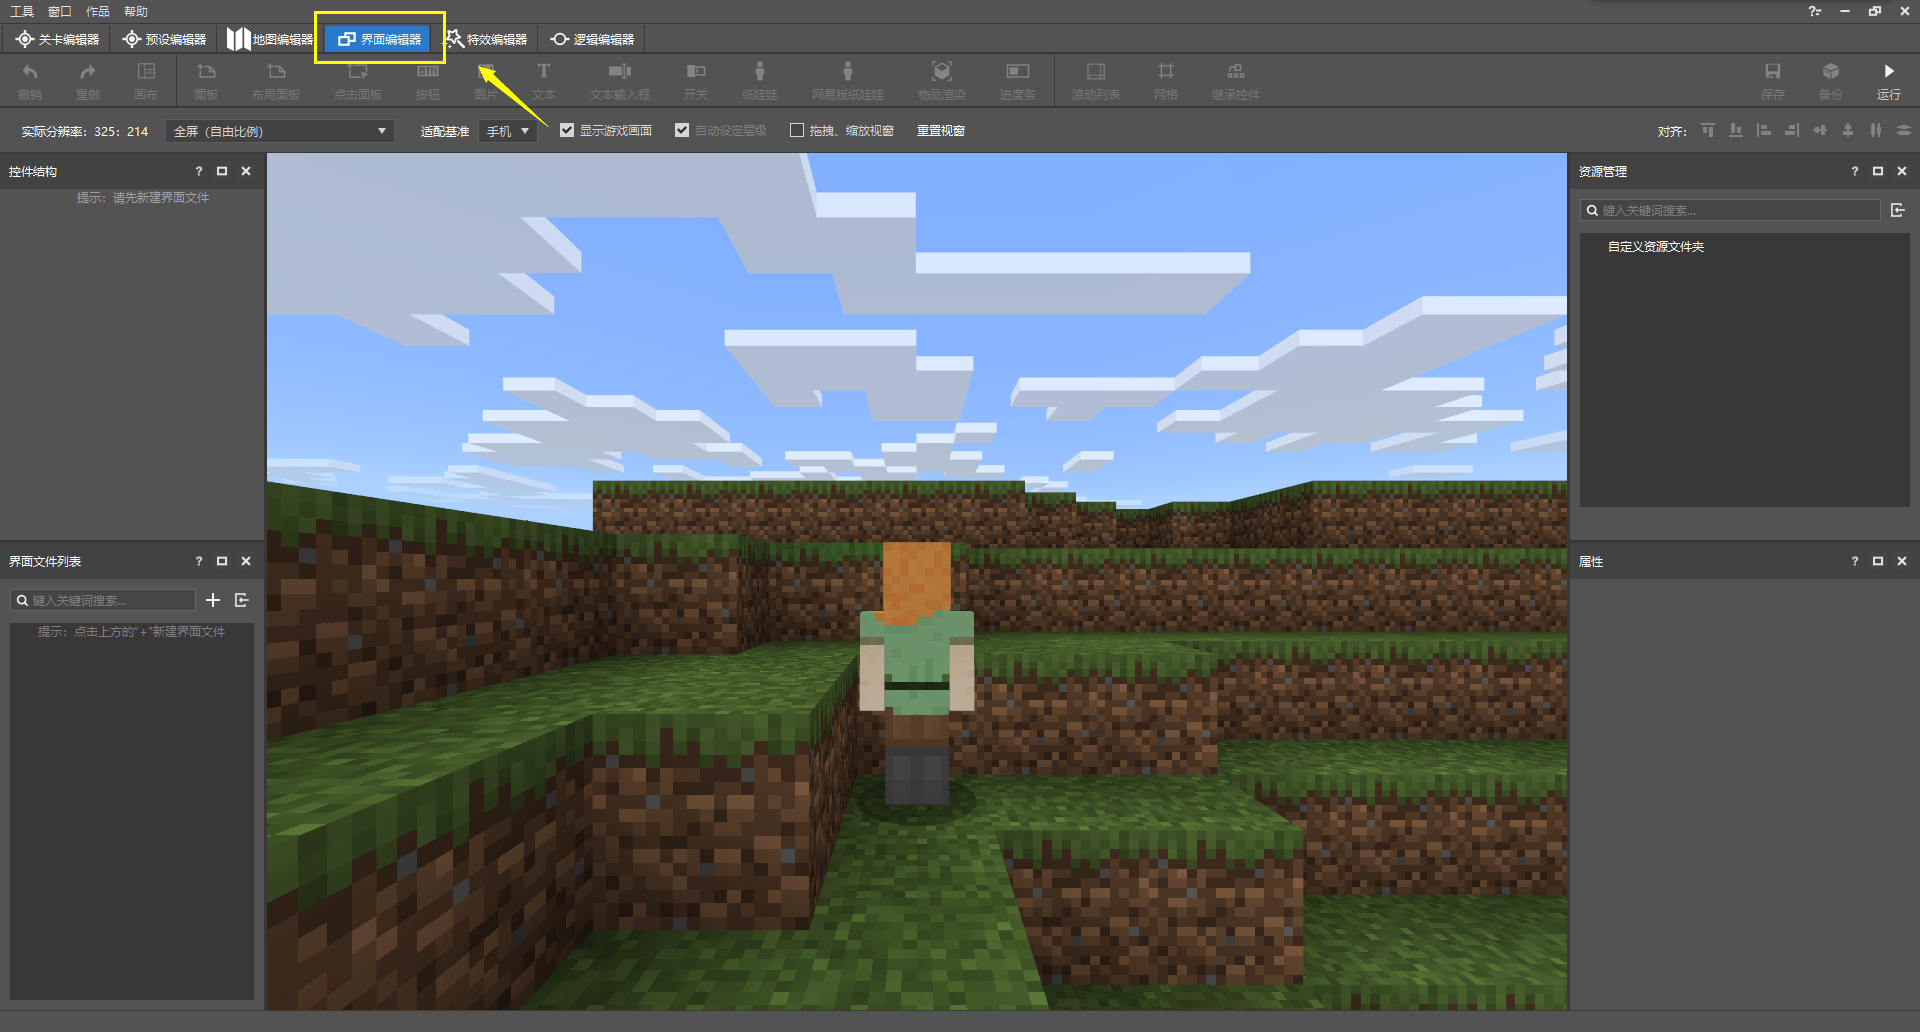Switch to the 地图编辑器 tab
The height and width of the screenshot is (1032, 1920).
(x=270, y=39)
